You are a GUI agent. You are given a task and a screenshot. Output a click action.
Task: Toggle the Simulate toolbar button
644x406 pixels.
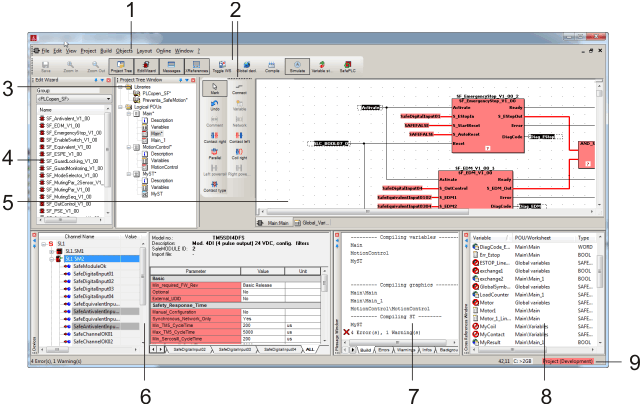coord(297,66)
